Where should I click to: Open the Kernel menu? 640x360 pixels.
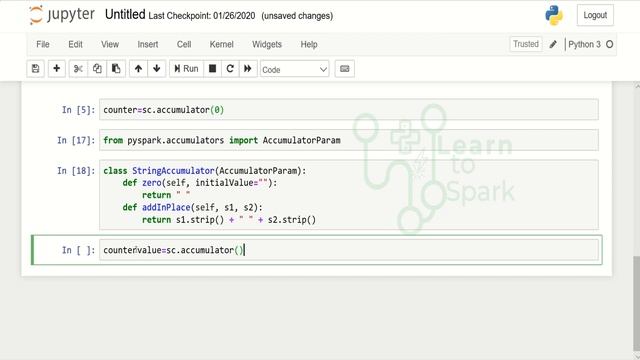tap(222, 44)
